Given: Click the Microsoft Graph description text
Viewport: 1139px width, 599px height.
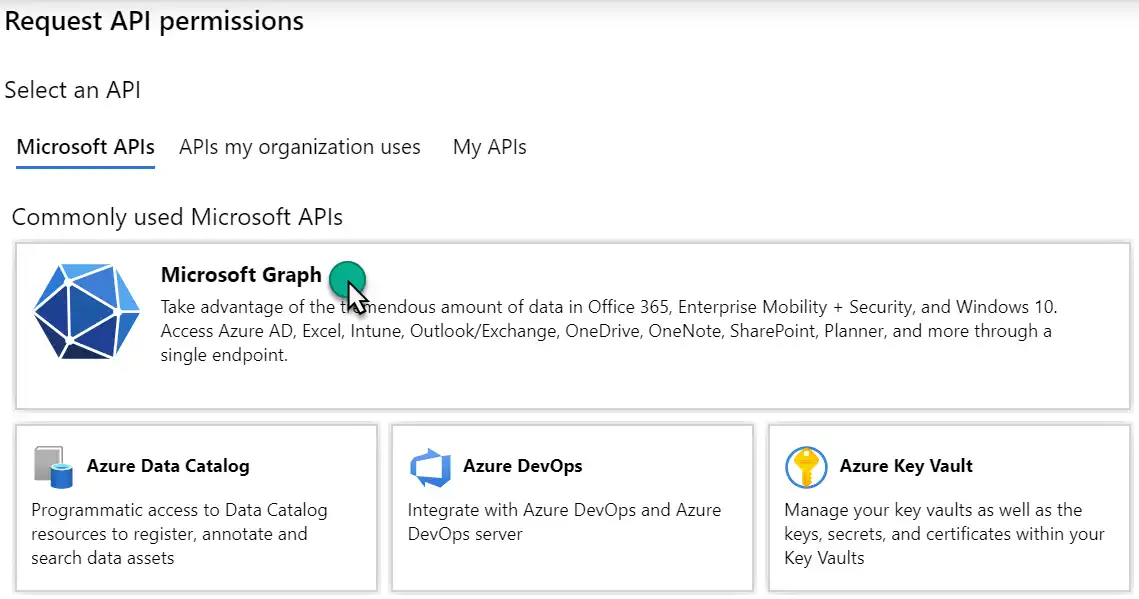Looking at the screenshot, I should 609,331.
